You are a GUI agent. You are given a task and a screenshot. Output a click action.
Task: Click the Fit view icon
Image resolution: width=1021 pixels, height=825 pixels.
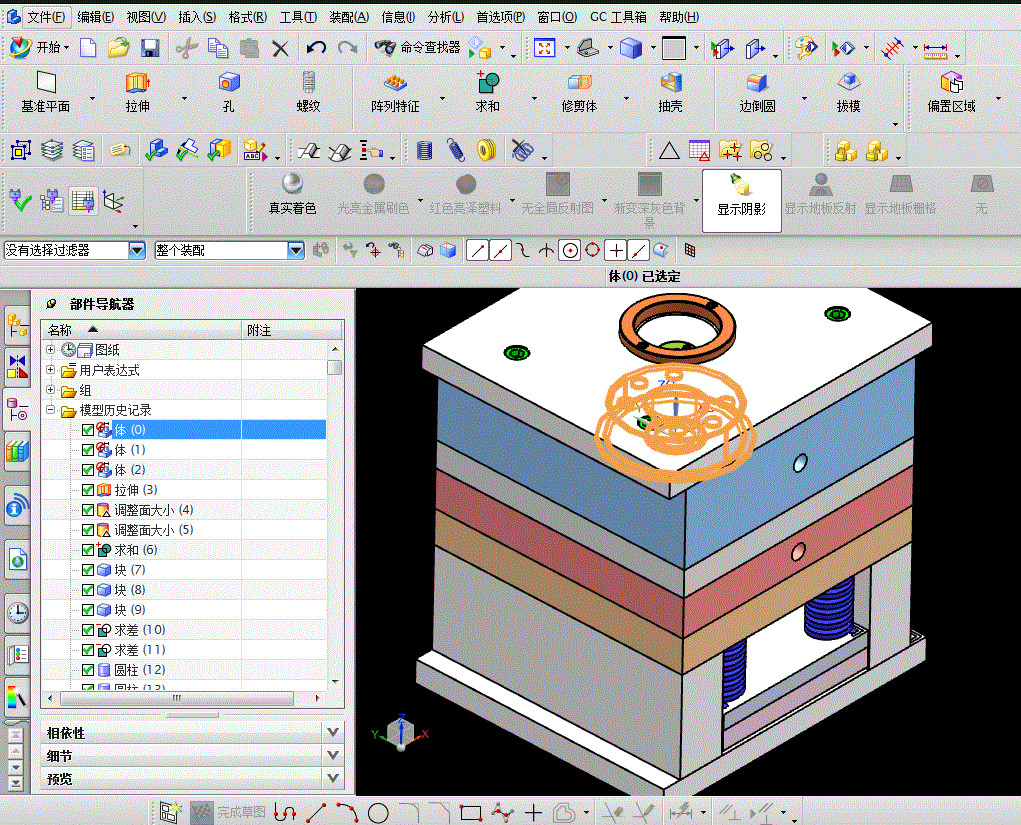pyautogui.click(x=544, y=48)
